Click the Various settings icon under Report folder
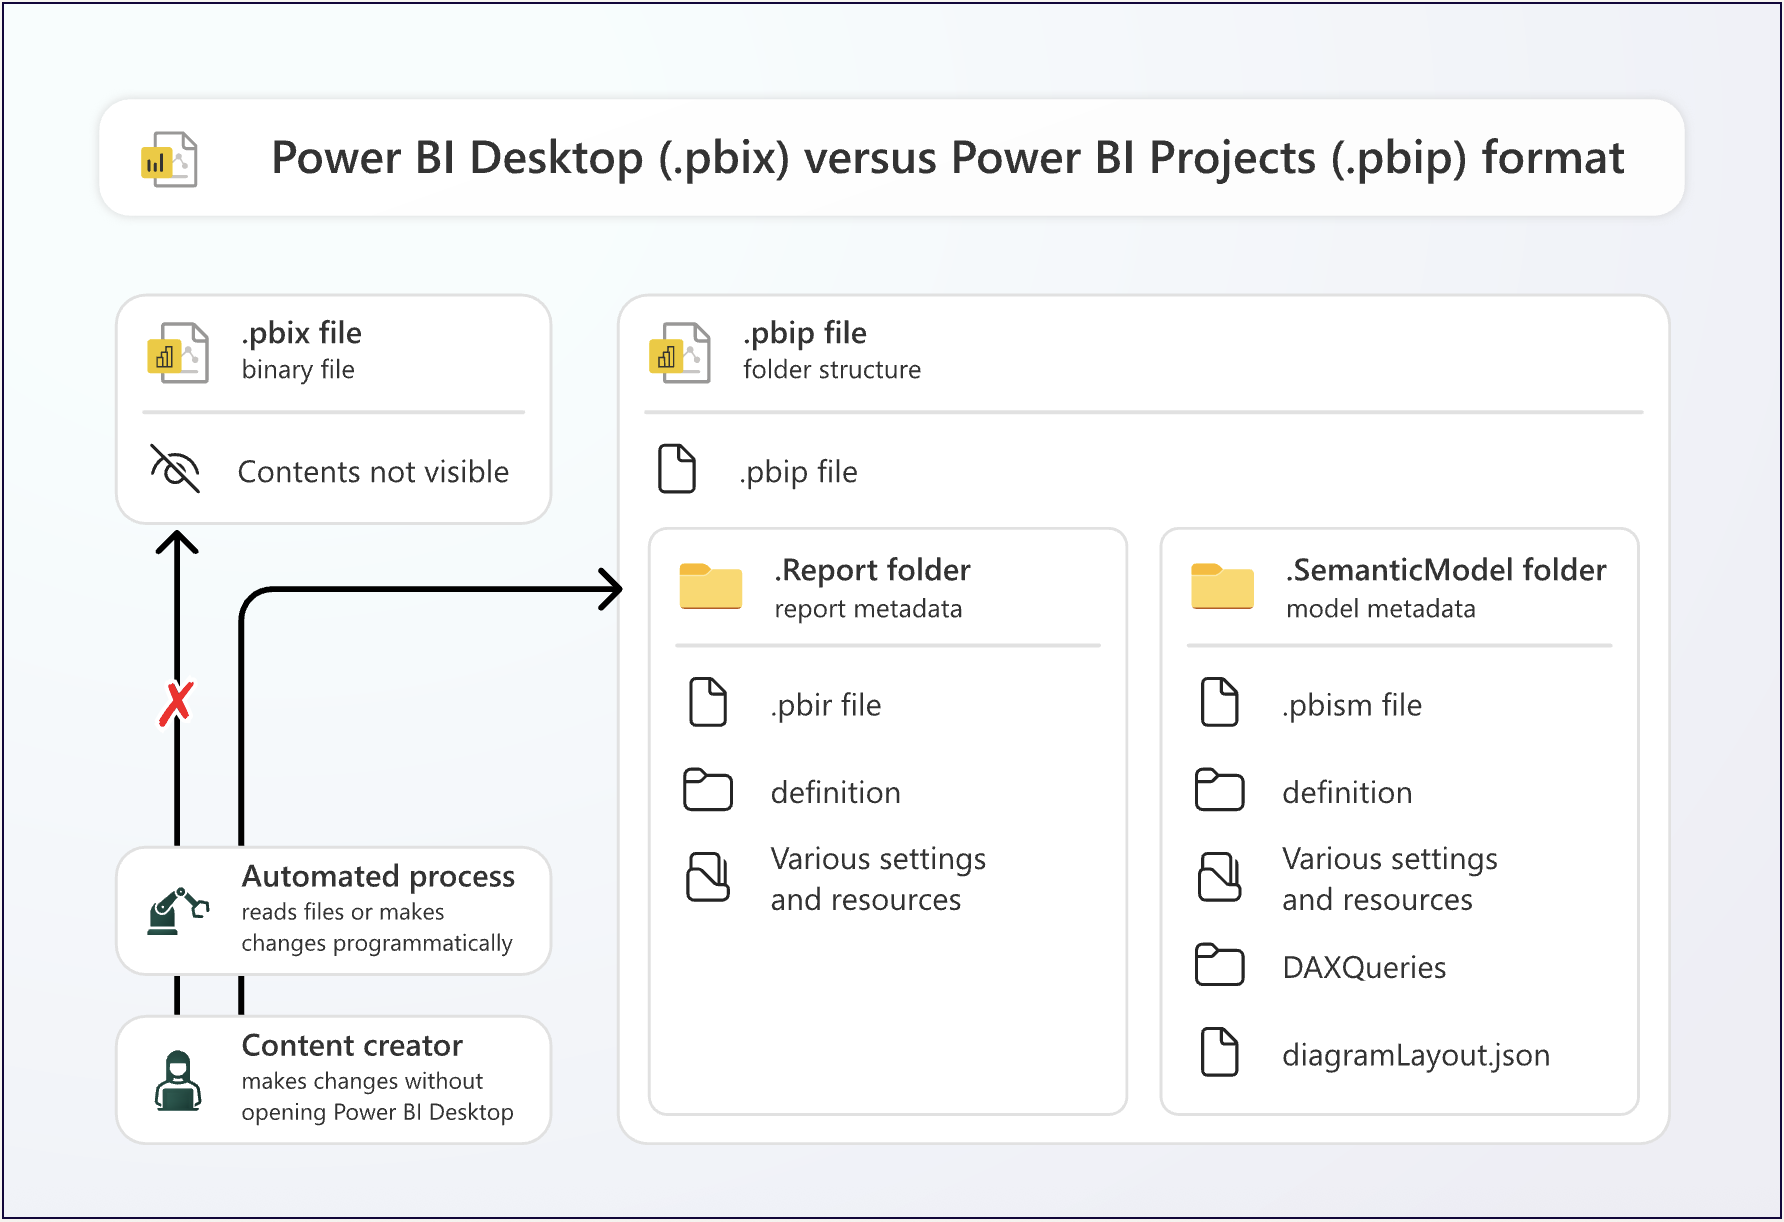Viewport: 1784px width, 1222px height. pos(709,878)
